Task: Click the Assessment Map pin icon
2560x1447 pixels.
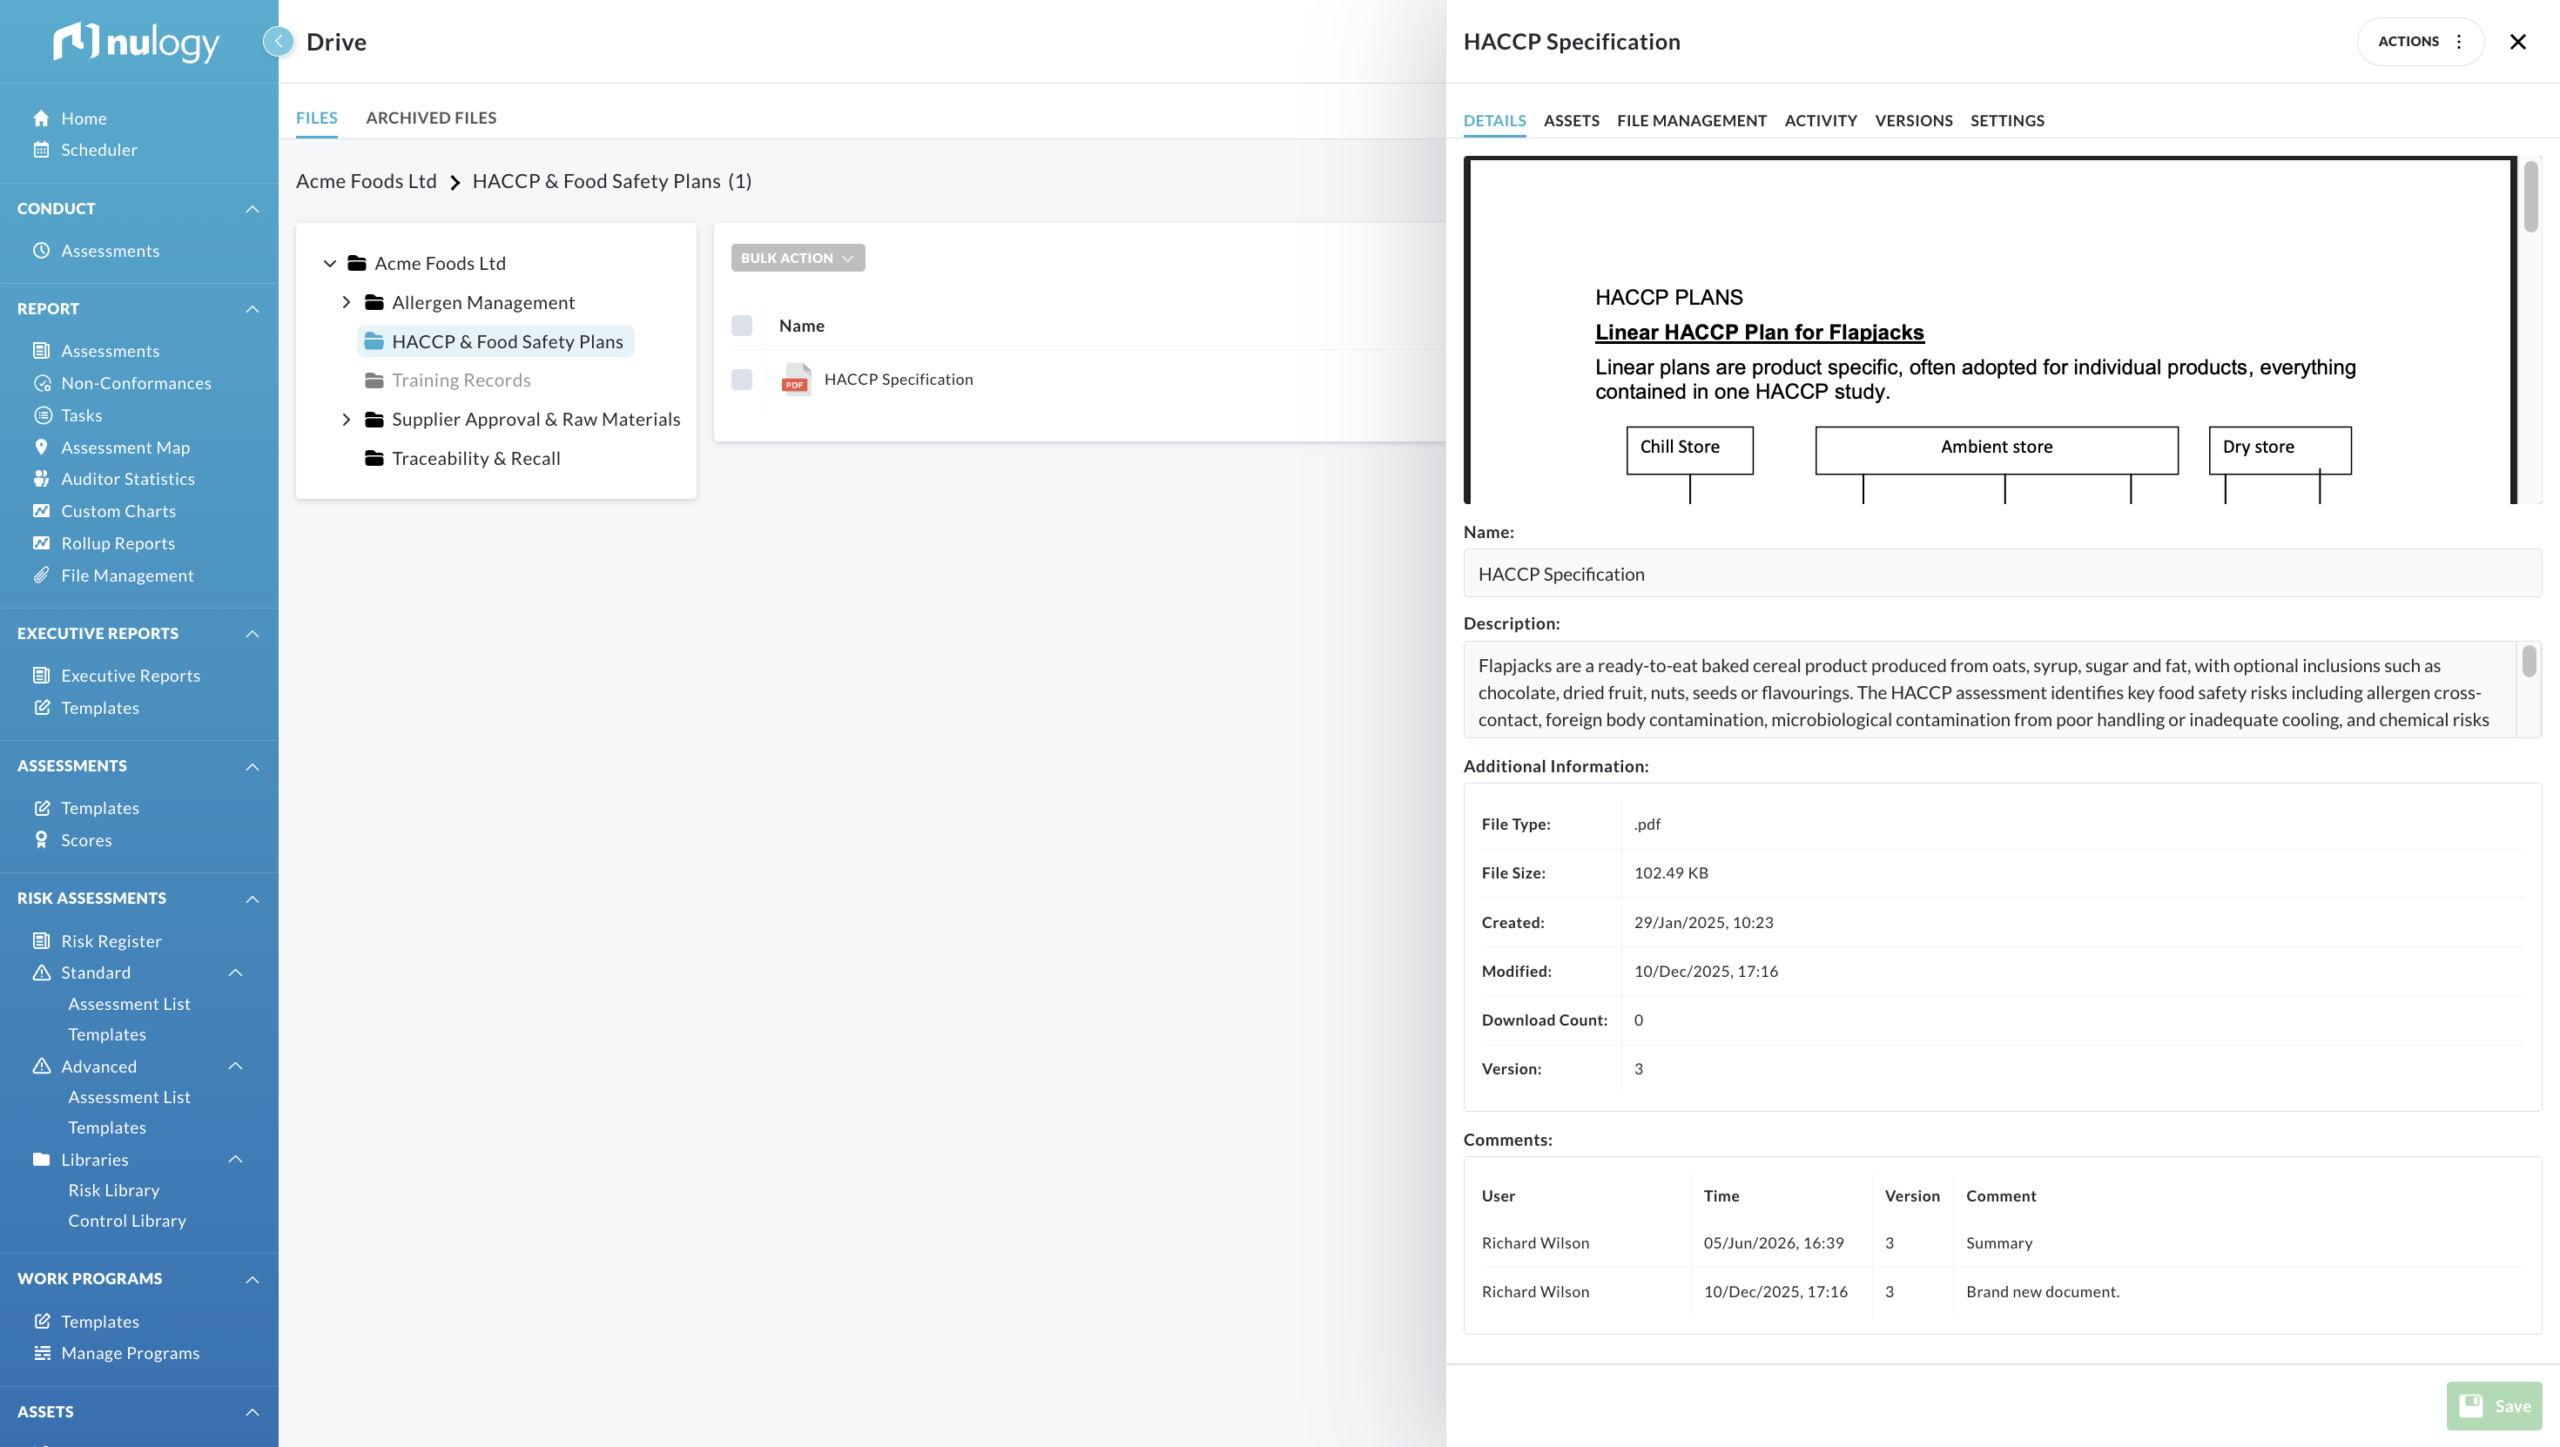Action: coord(41,447)
